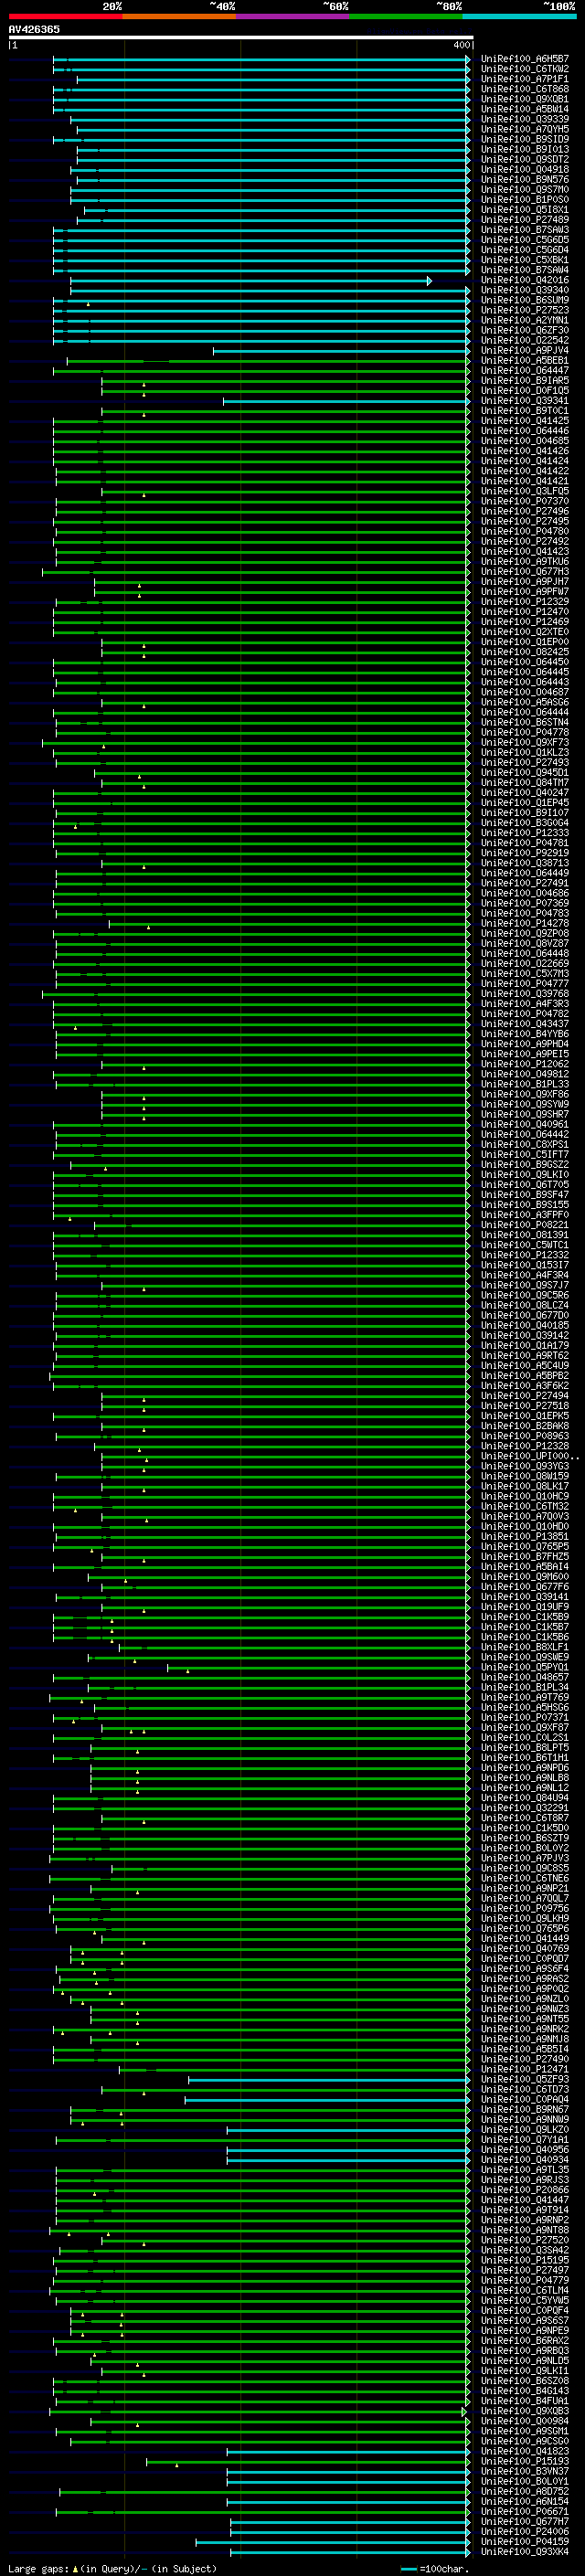Select the UniRef100_Q1A179 entry

tap(525, 1345)
